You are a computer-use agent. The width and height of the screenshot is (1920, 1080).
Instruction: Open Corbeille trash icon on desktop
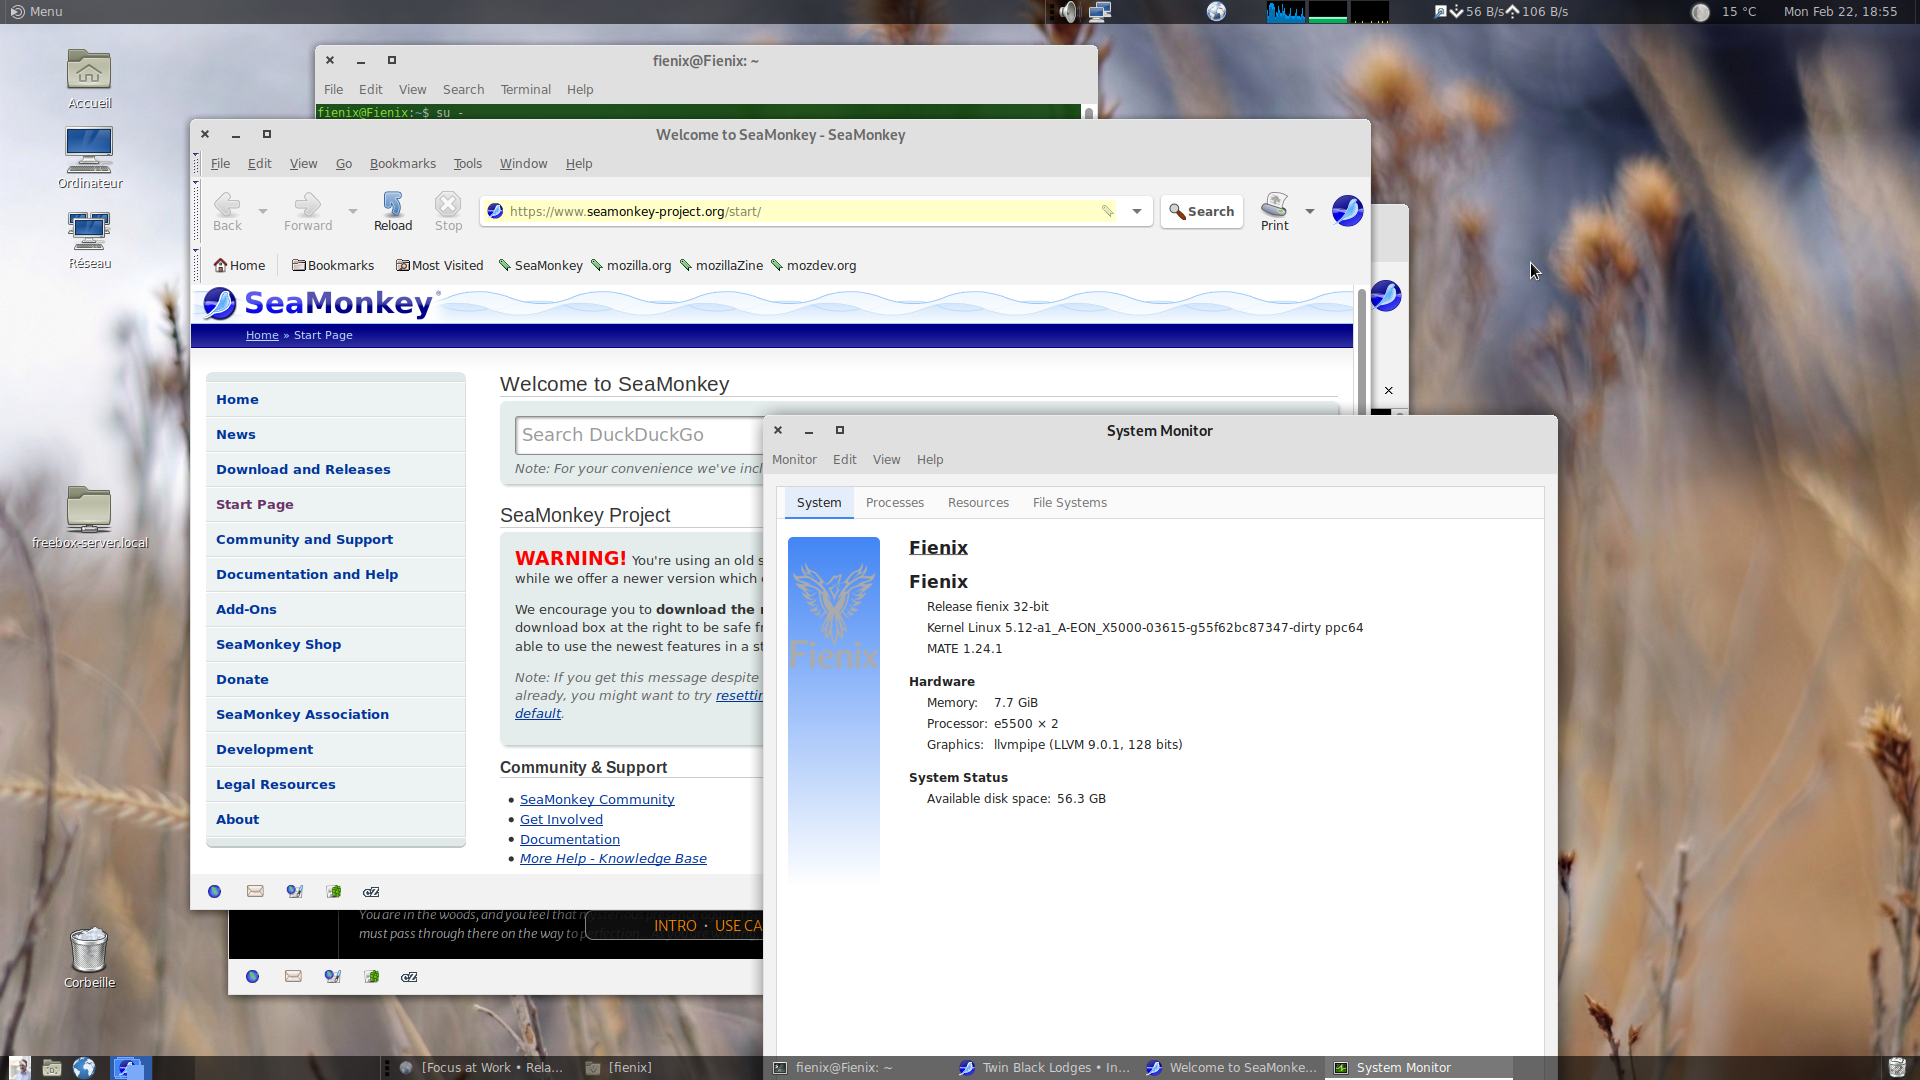click(x=89, y=950)
